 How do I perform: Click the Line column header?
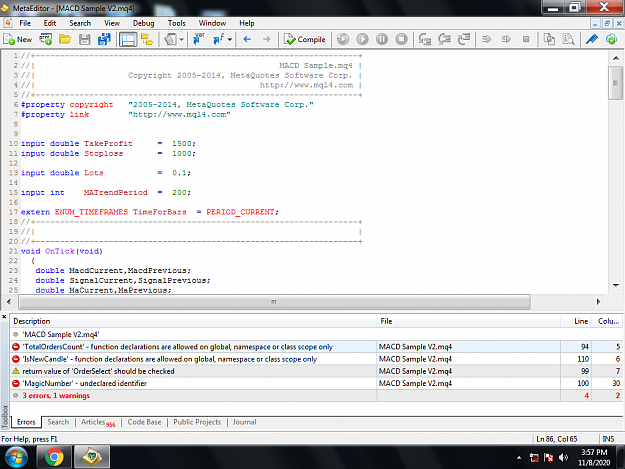click(x=576, y=321)
